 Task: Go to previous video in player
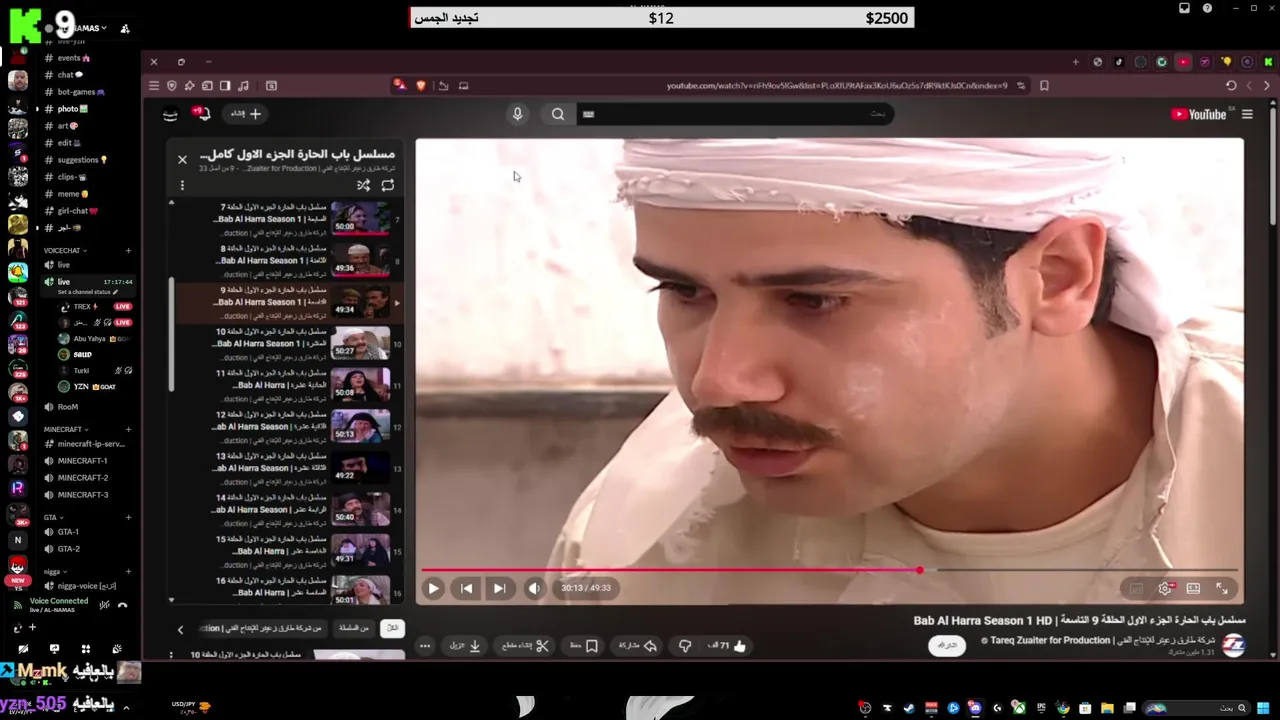coord(466,588)
